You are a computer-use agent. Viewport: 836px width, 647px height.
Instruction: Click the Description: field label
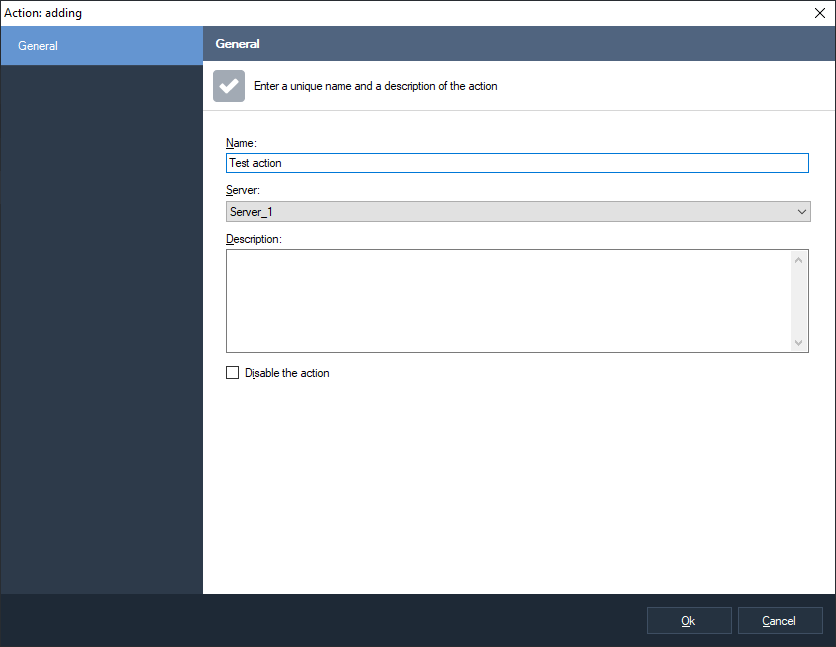[254, 239]
